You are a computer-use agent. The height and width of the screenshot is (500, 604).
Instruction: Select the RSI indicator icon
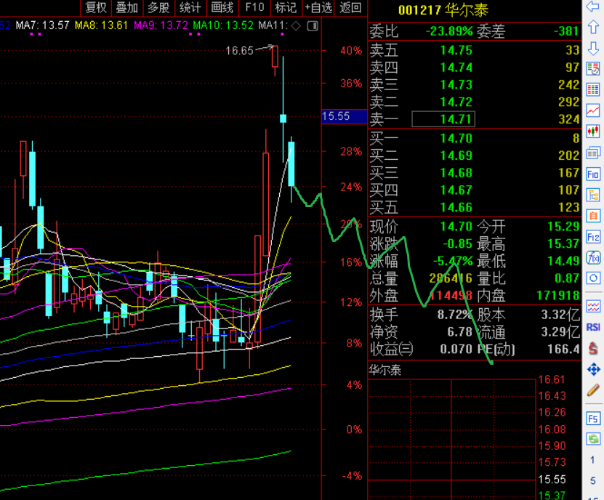[x=593, y=327]
